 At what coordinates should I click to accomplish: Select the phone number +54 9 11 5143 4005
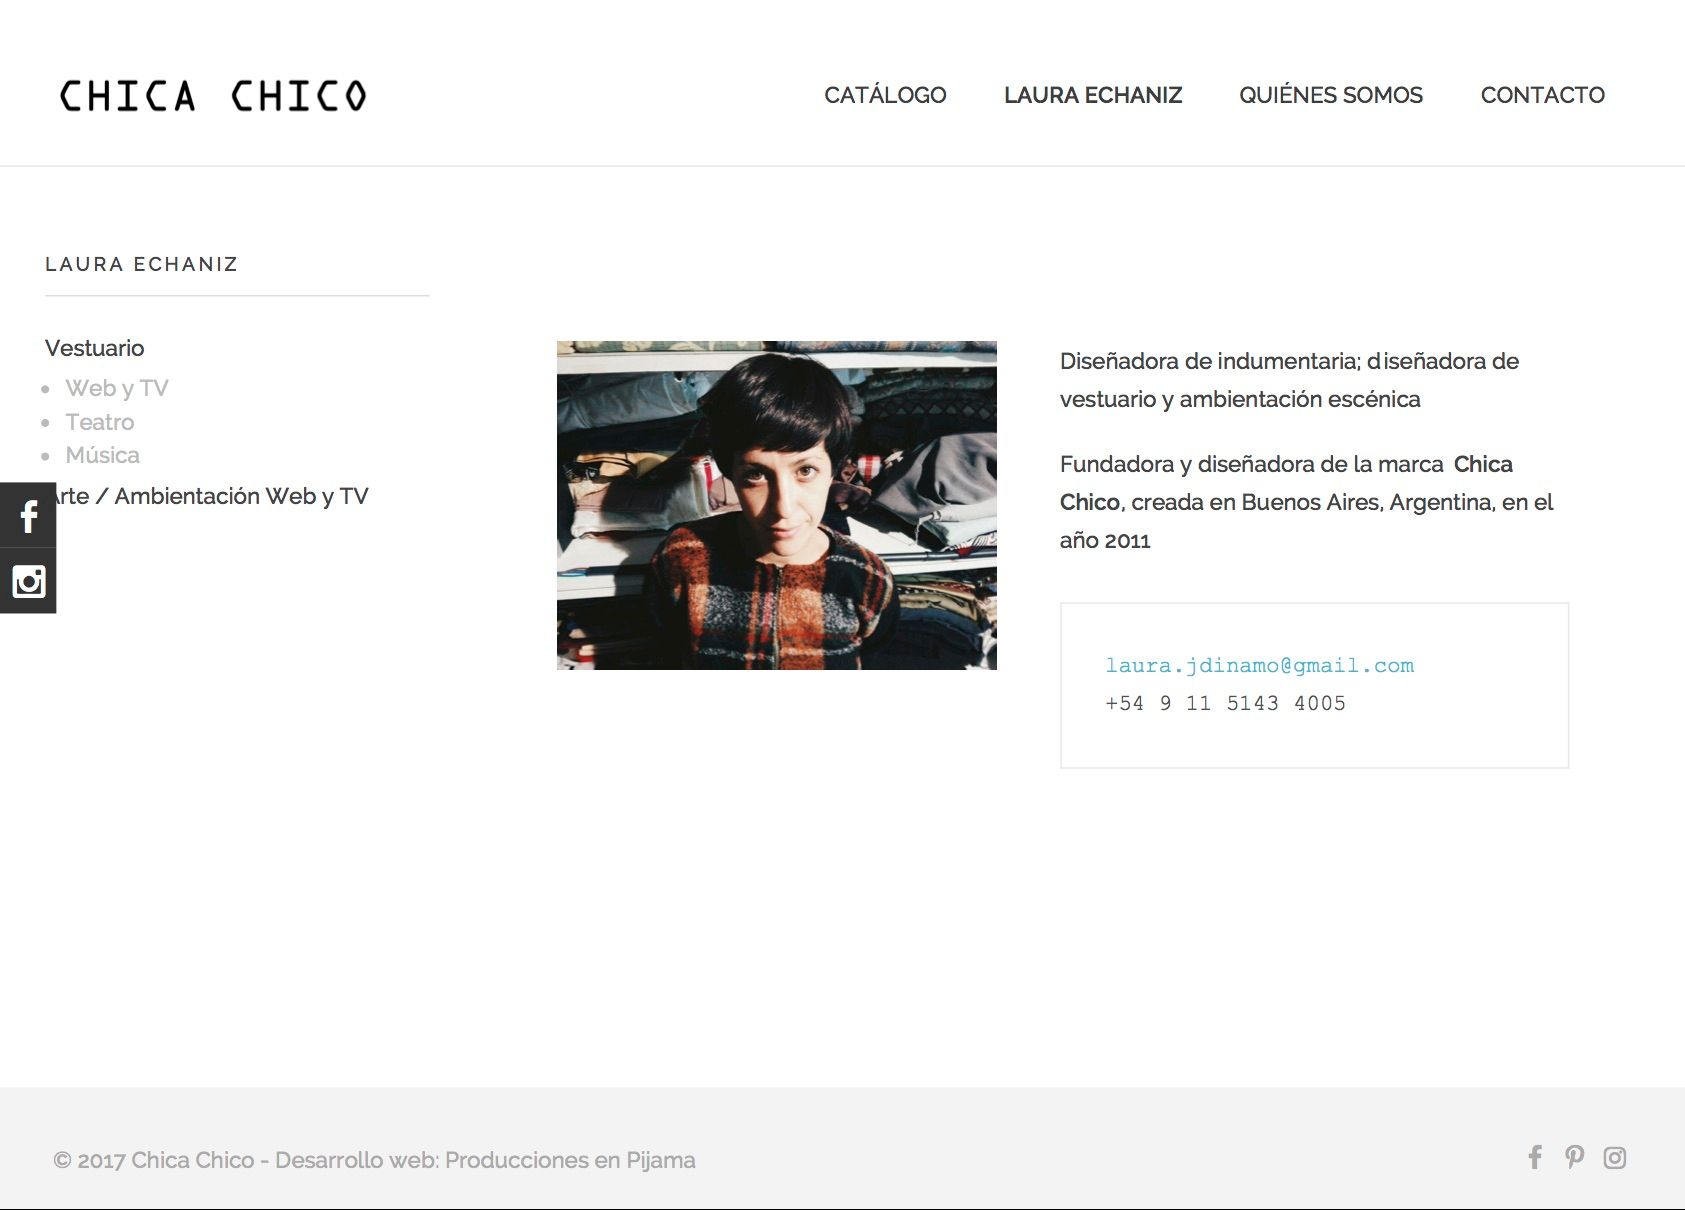pos(1226,704)
